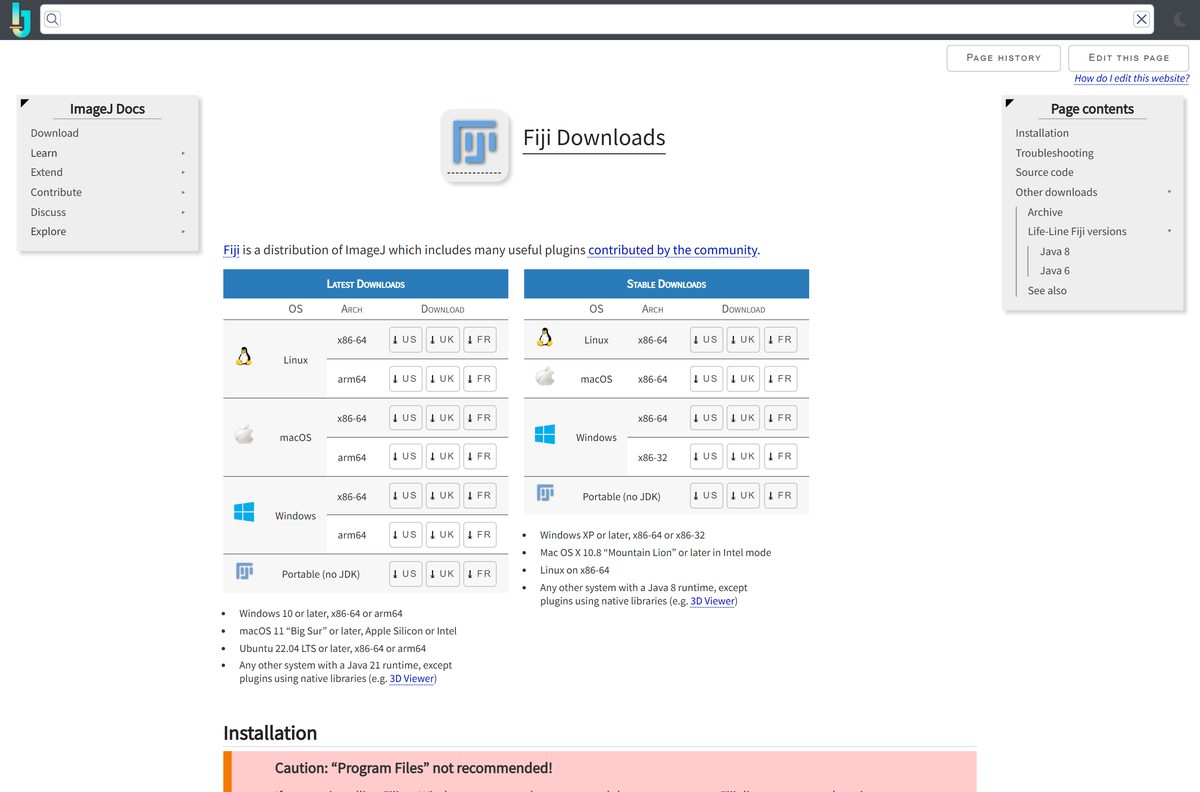
Task: Download Latest macOS arm64 from UK
Action: point(443,457)
